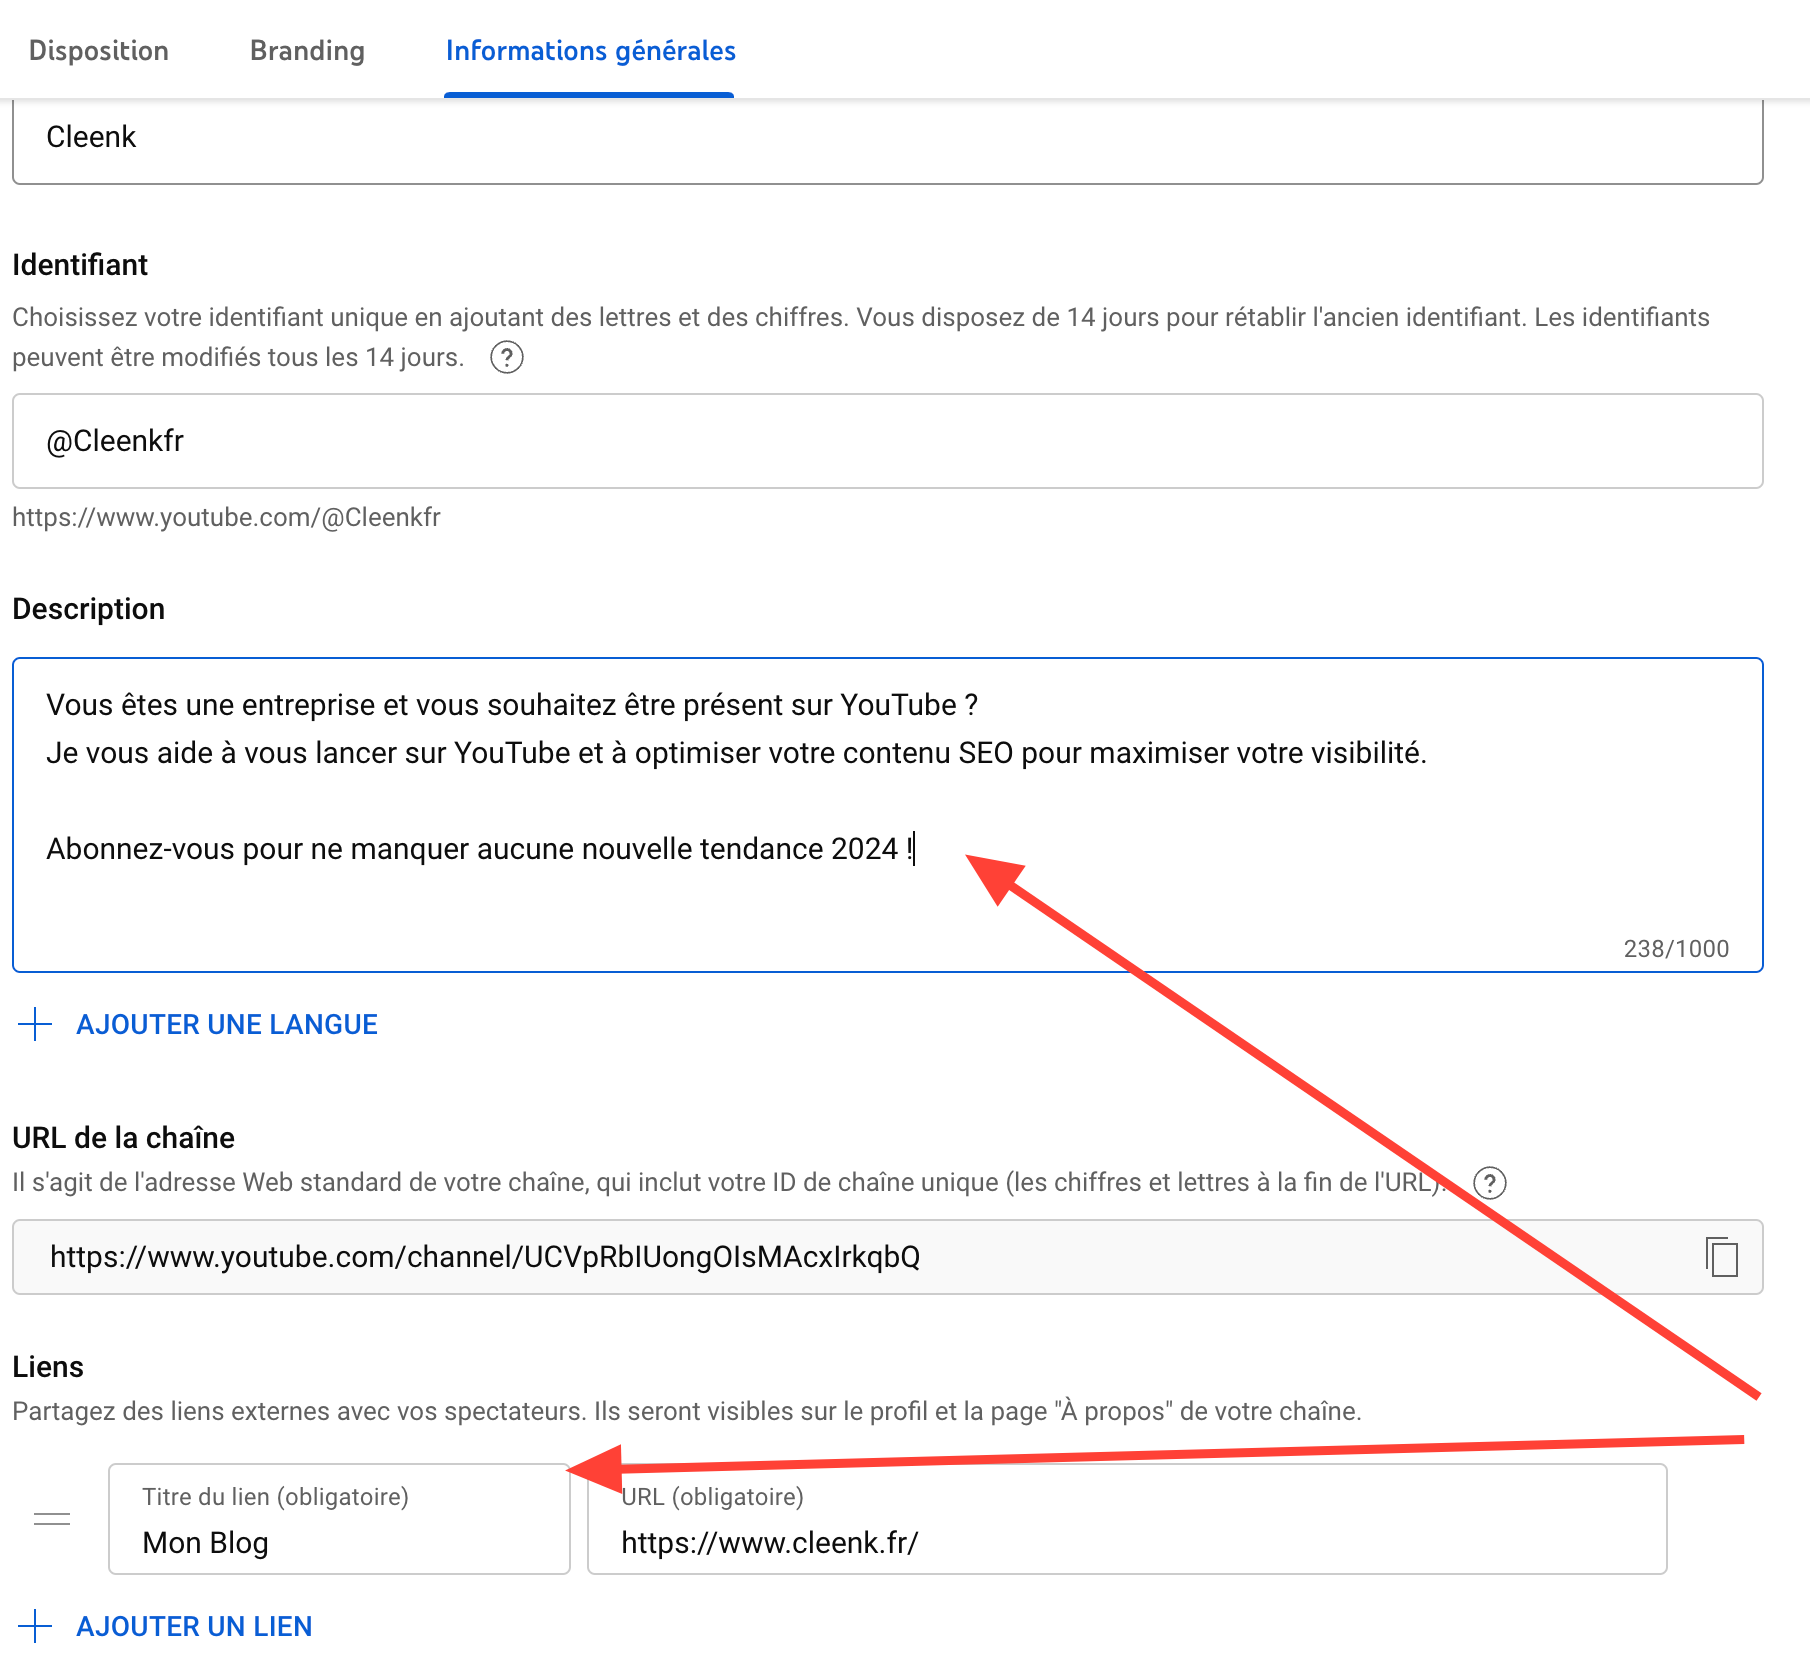Click the Liens heading
Screen dimensions: 1810x1672
click(48, 1367)
